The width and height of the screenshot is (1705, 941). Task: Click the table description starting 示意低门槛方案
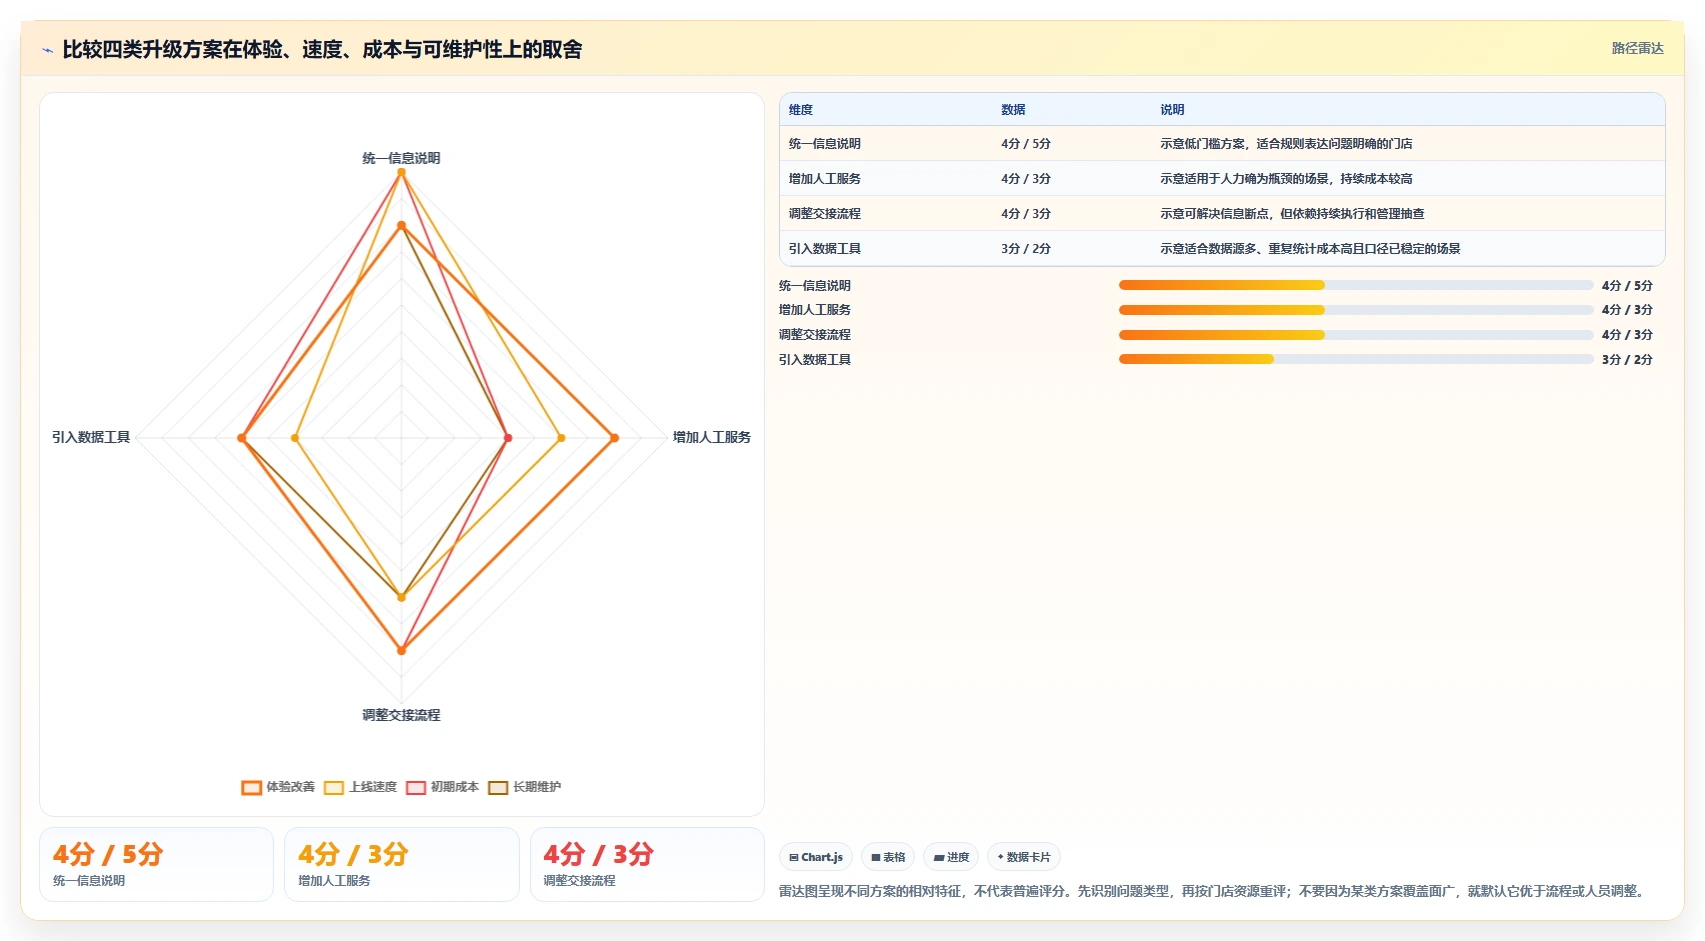(1286, 144)
